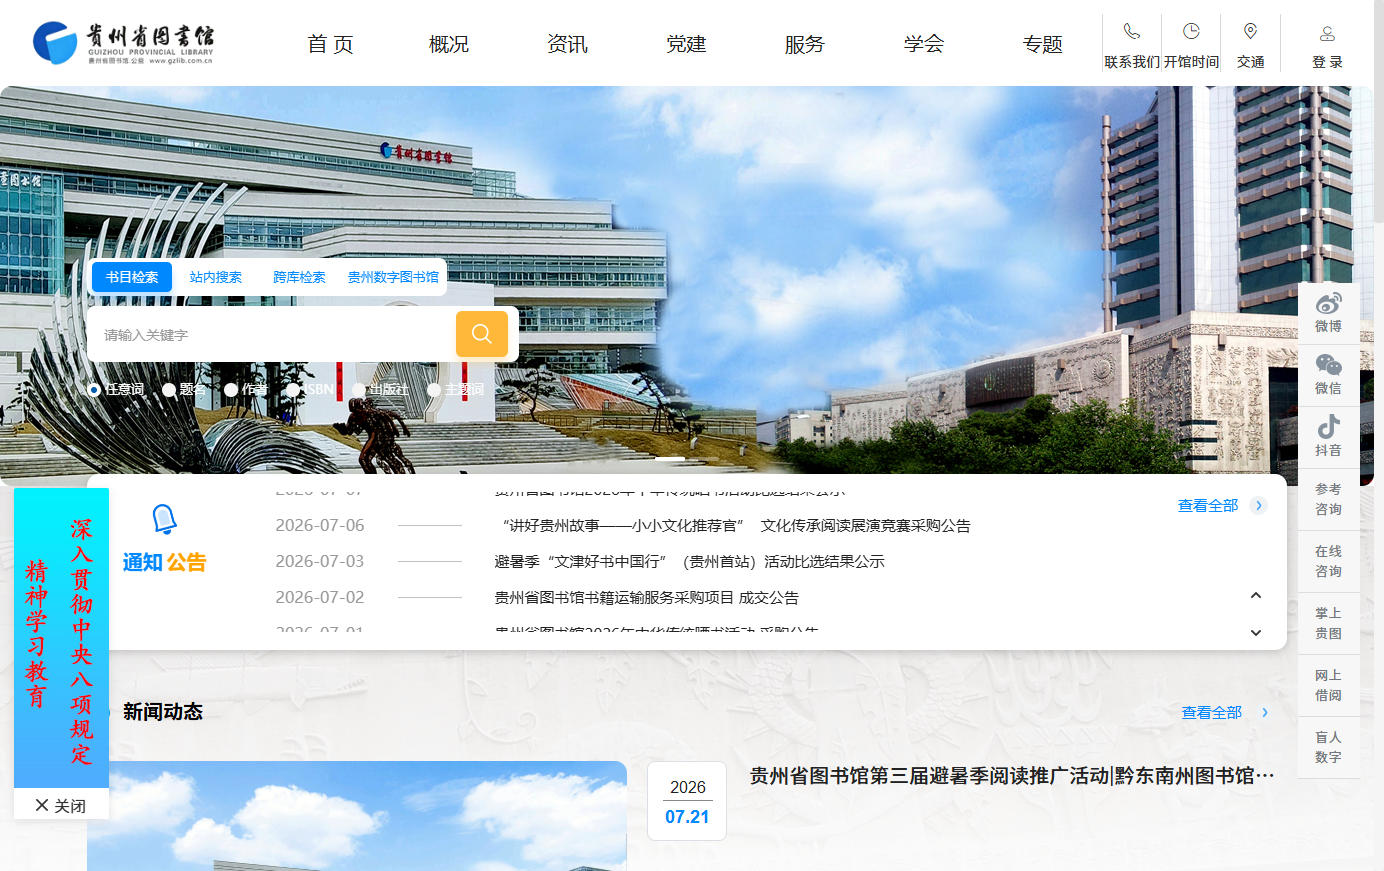Open 联系我们 phone icon

tap(1131, 32)
